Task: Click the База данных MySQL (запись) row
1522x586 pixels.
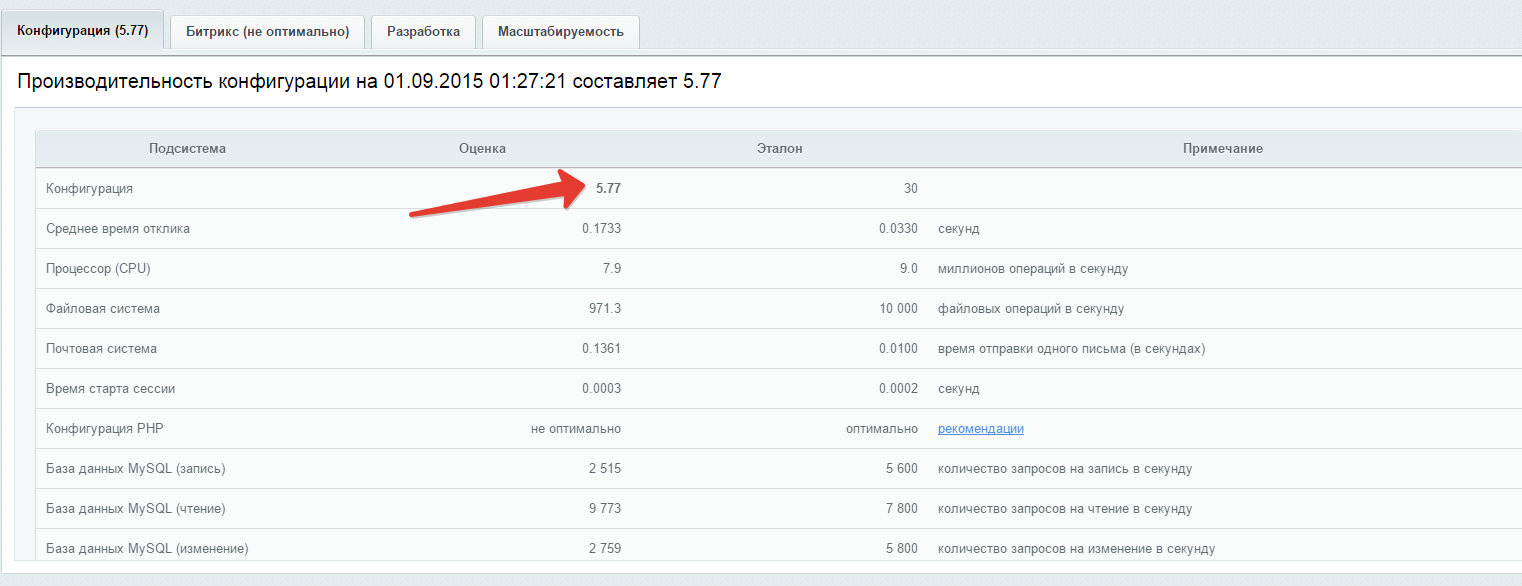Action: point(133,468)
